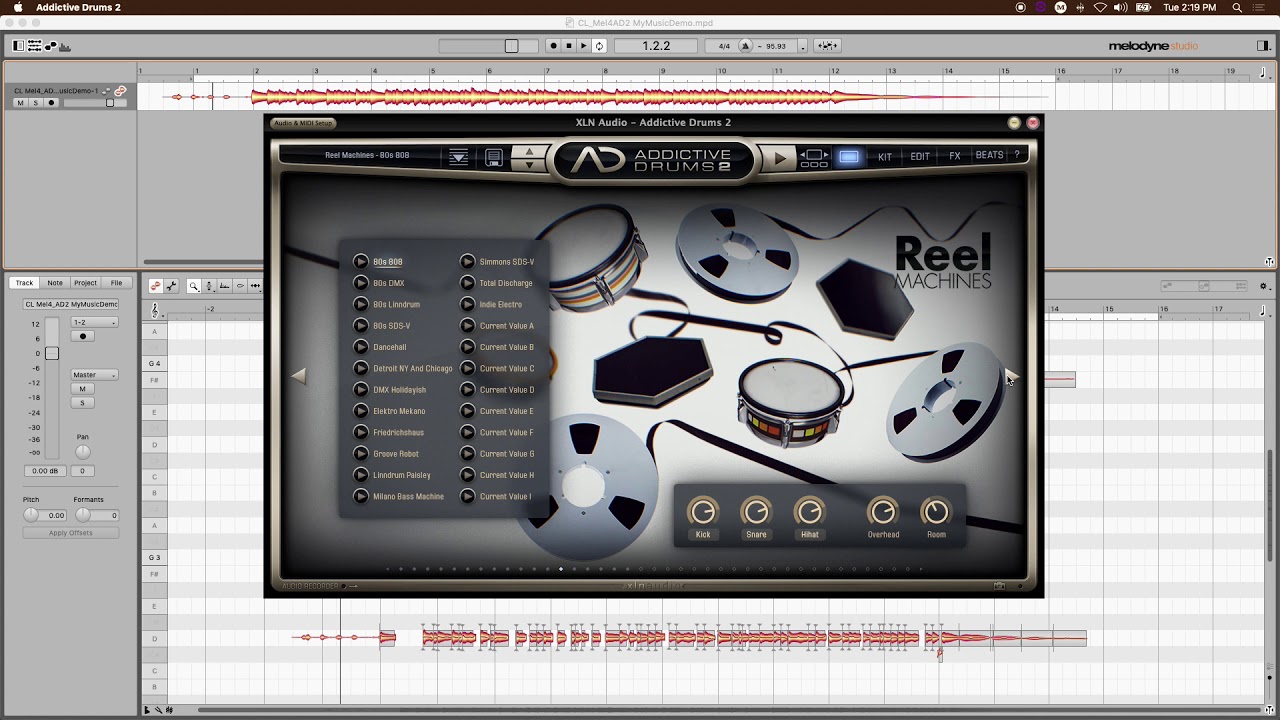Open the File inspector tab

point(116,283)
